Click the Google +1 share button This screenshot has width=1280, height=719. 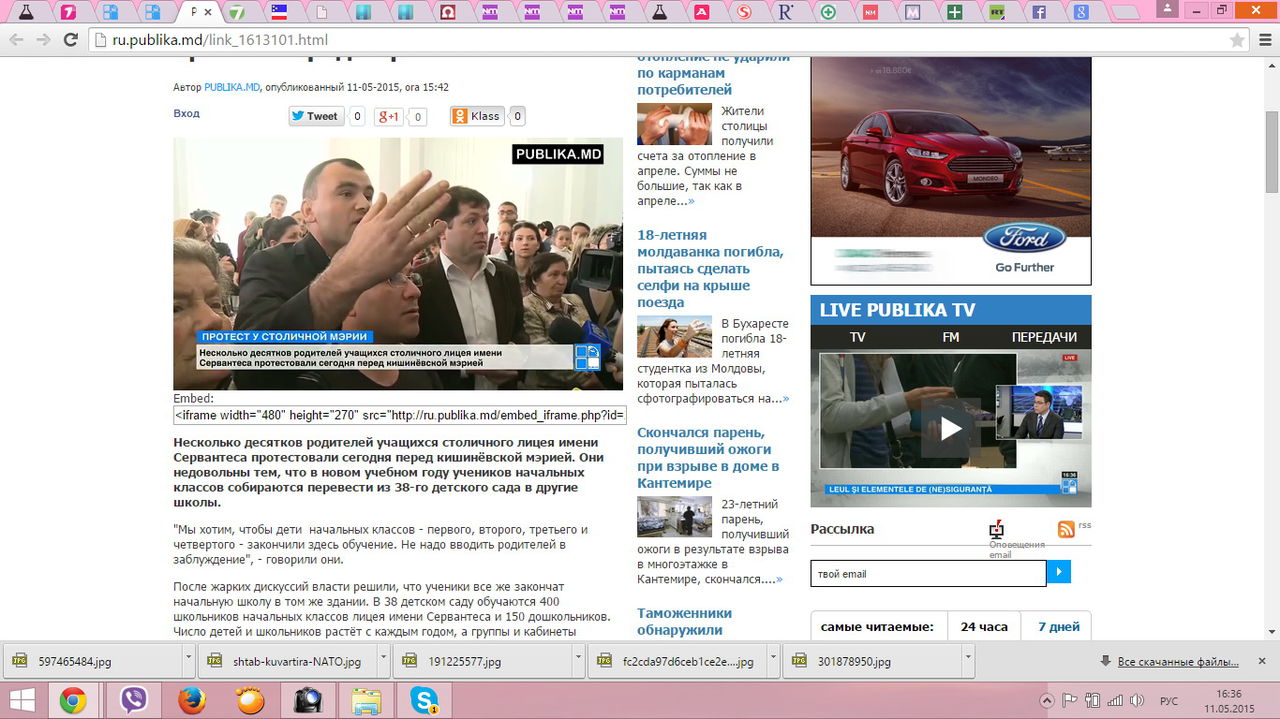(x=389, y=117)
